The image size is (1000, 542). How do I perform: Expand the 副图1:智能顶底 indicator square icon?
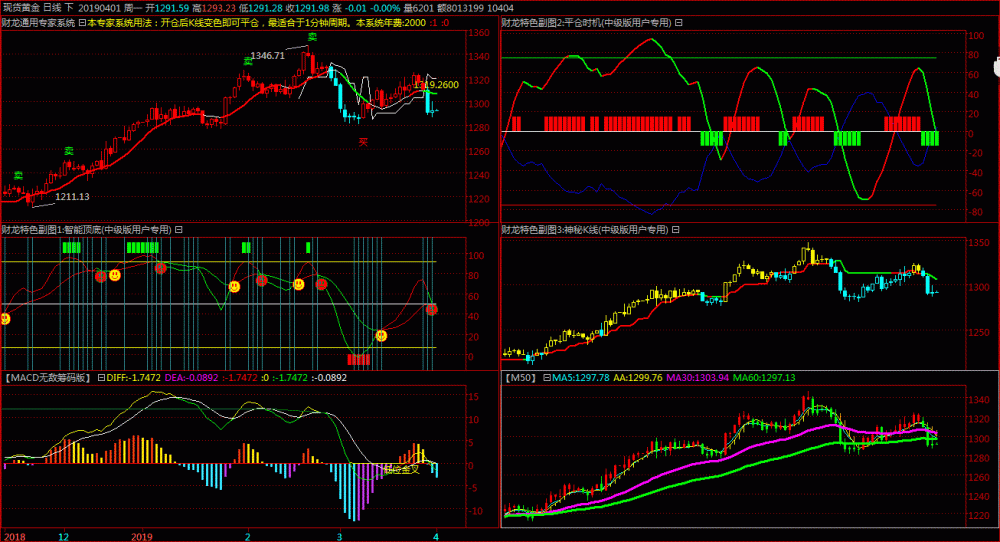179,230
